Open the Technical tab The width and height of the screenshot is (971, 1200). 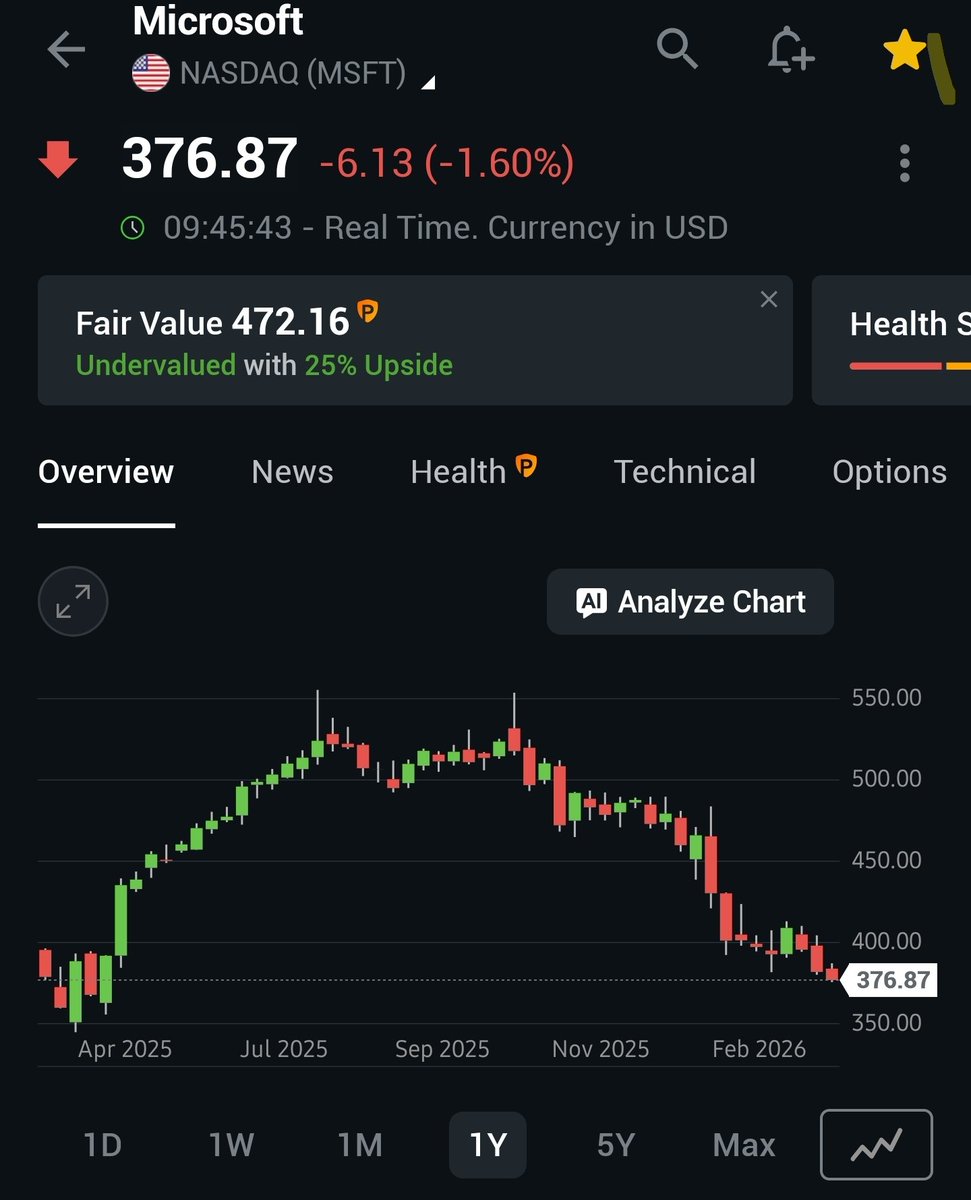(x=685, y=472)
